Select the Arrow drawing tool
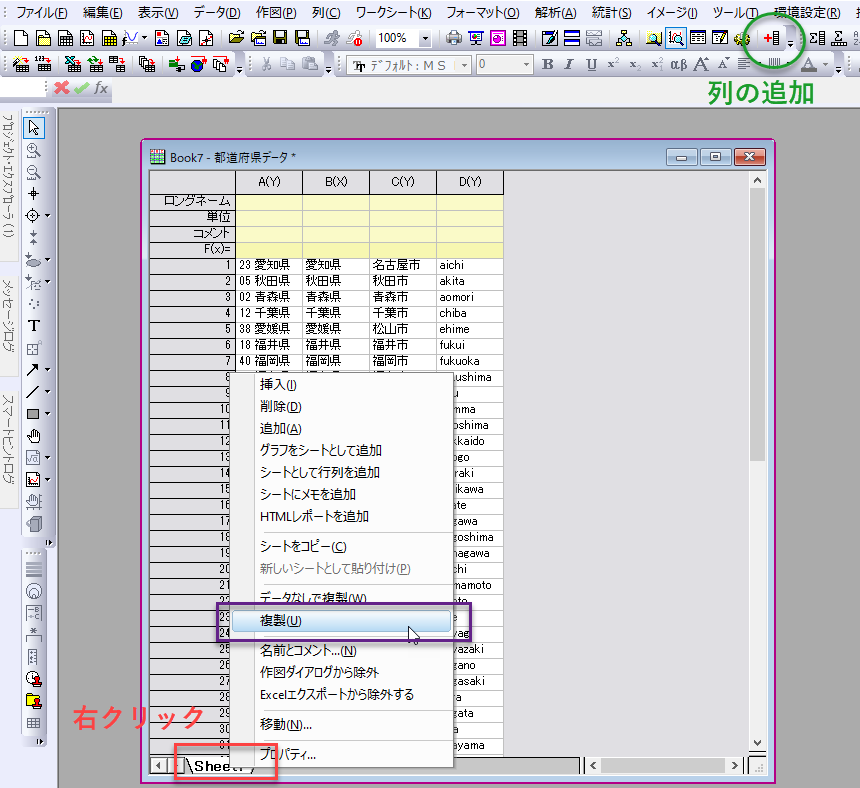Image resolution: width=860 pixels, height=788 pixels. (x=33, y=370)
